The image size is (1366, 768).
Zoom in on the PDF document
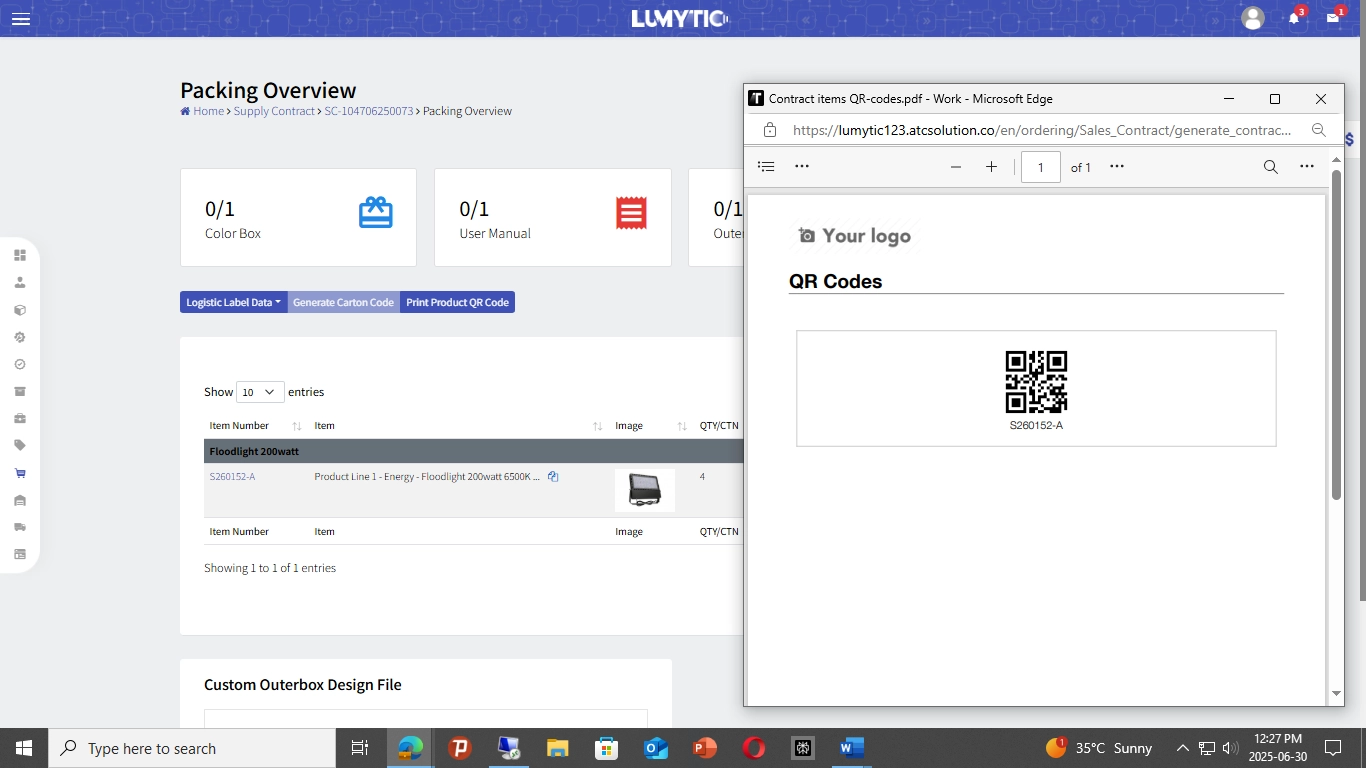point(991,167)
